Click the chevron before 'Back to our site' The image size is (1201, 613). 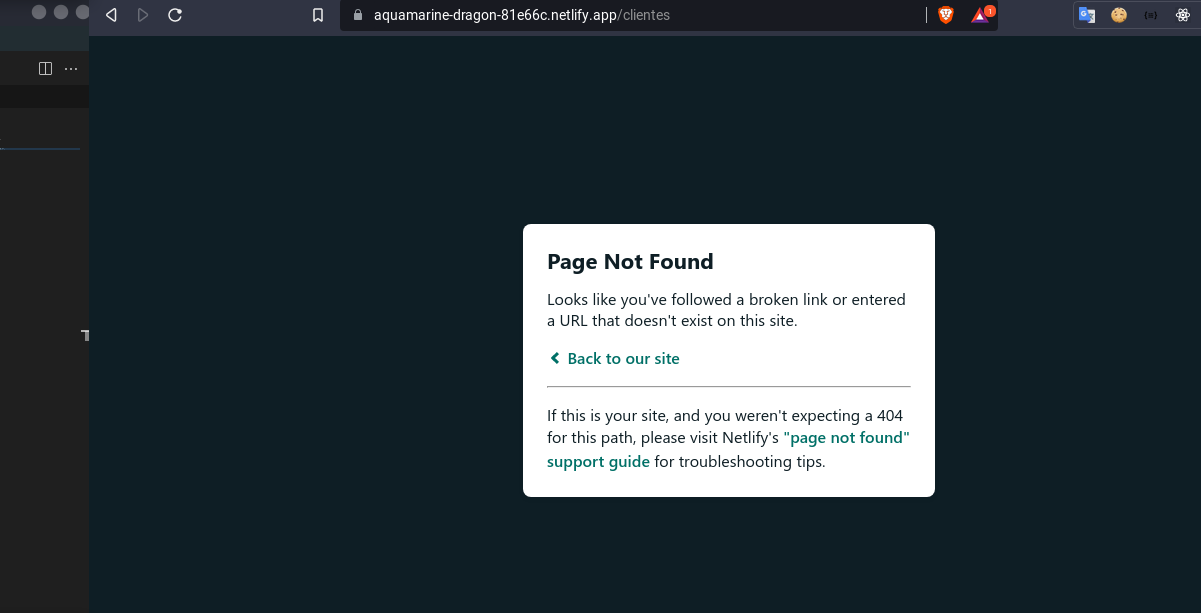click(x=554, y=358)
